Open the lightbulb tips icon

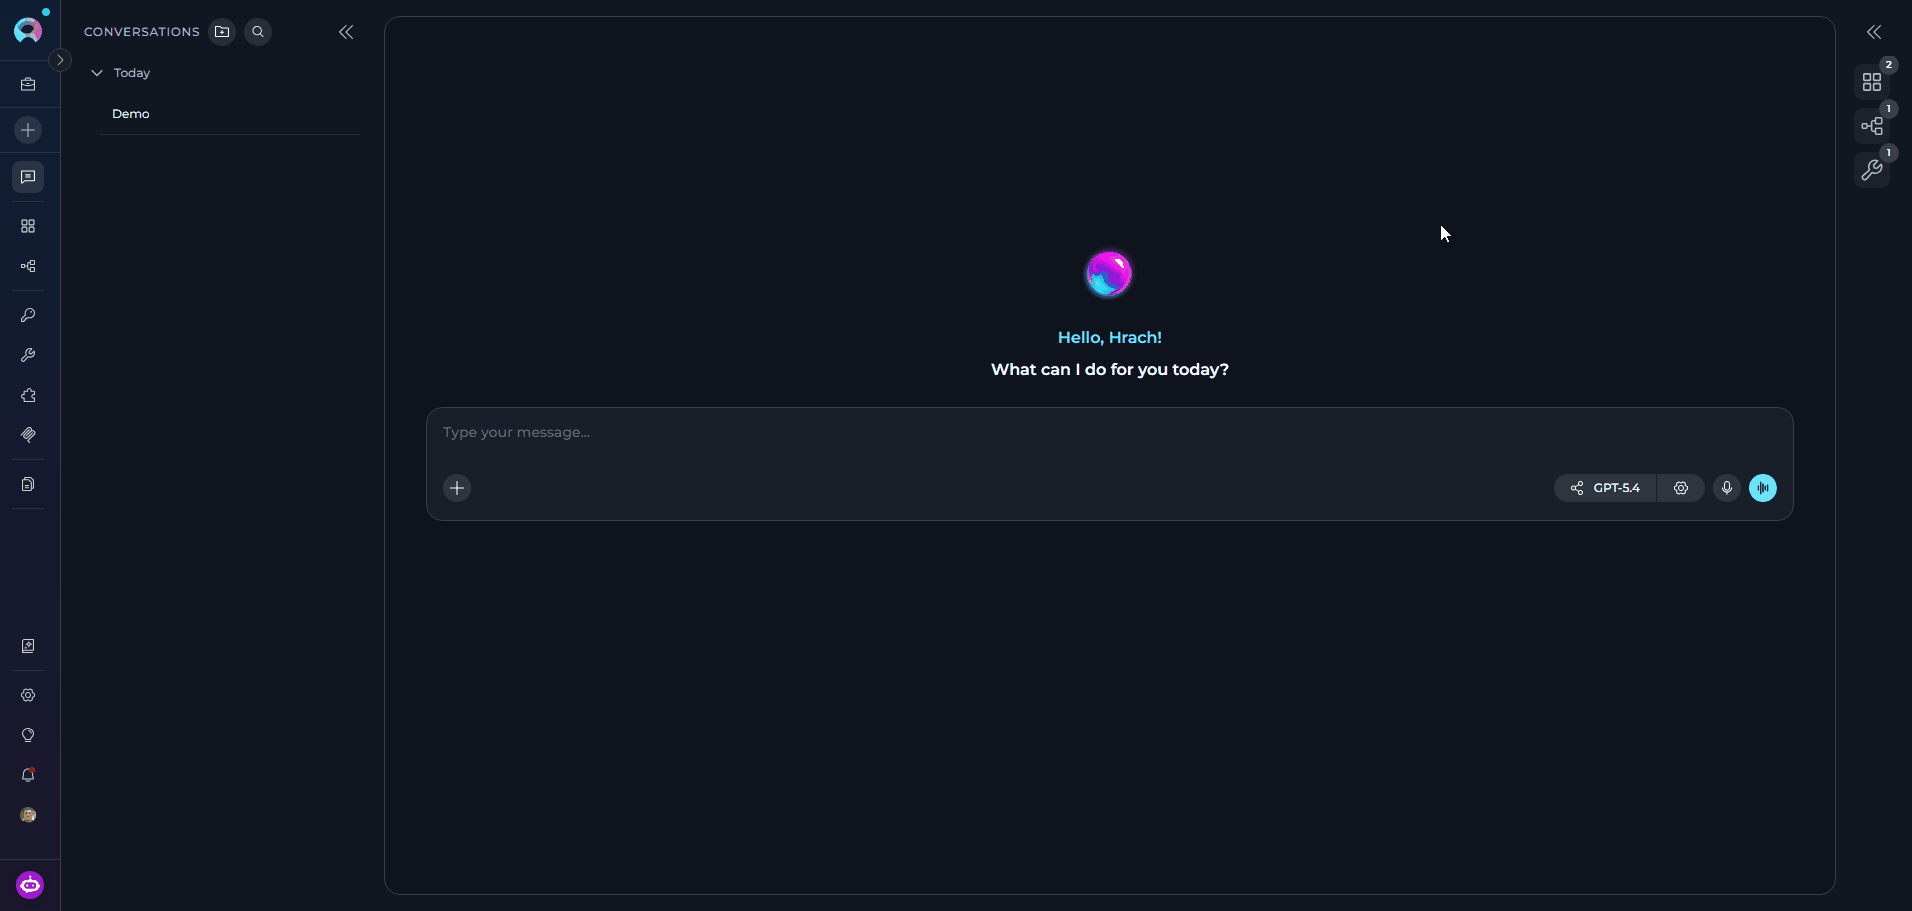(x=28, y=735)
